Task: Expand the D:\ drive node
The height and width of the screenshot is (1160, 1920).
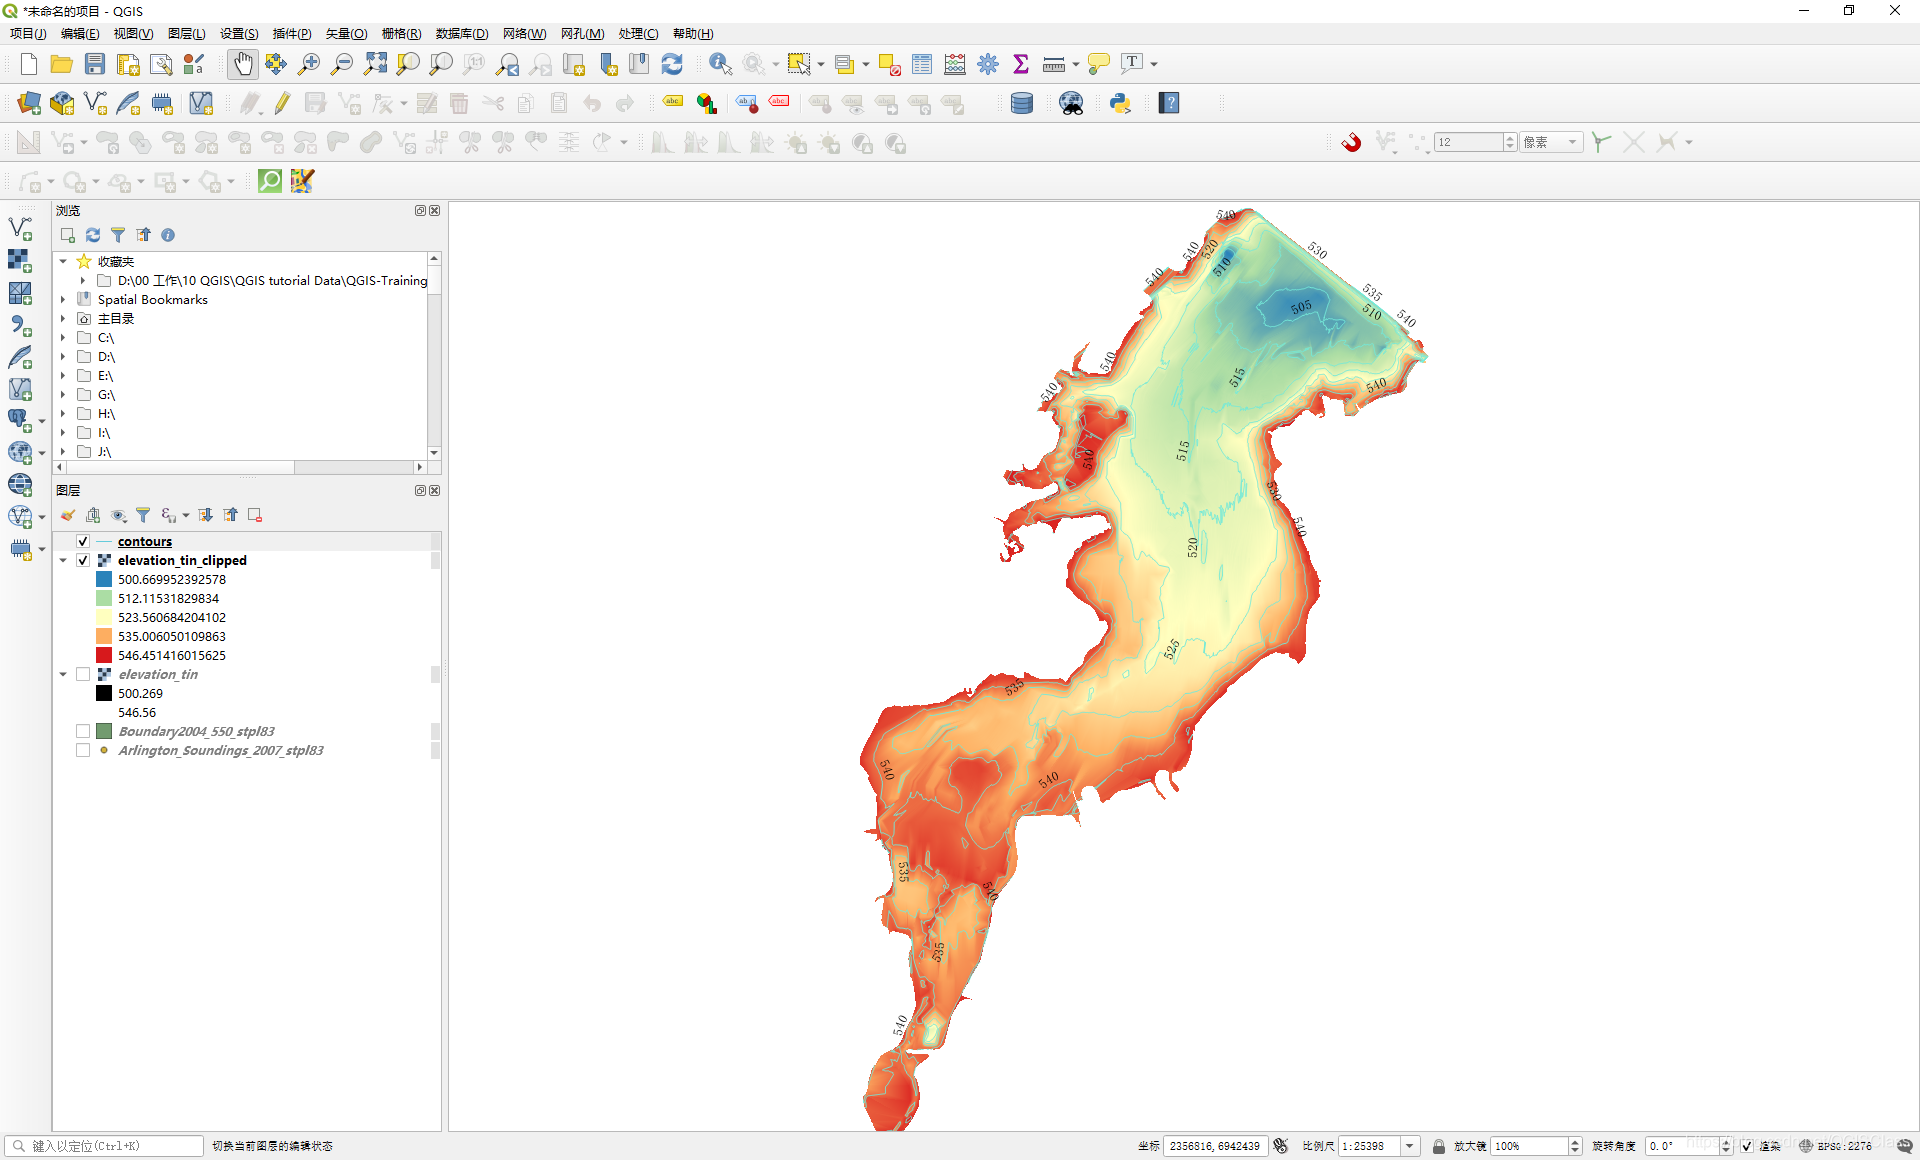Action: (63, 356)
